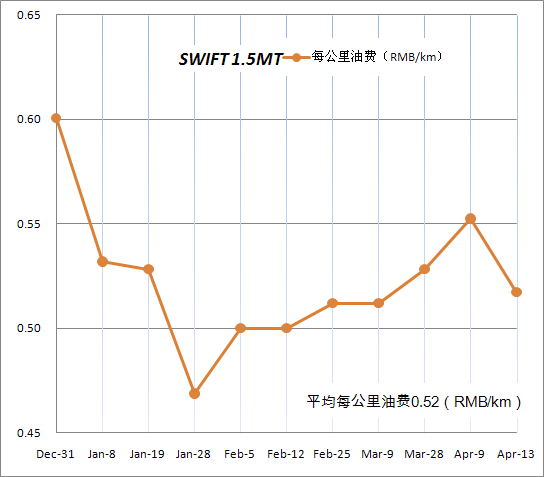Click the Feb-25 x-axis label
The image size is (544, 477).
332,454
